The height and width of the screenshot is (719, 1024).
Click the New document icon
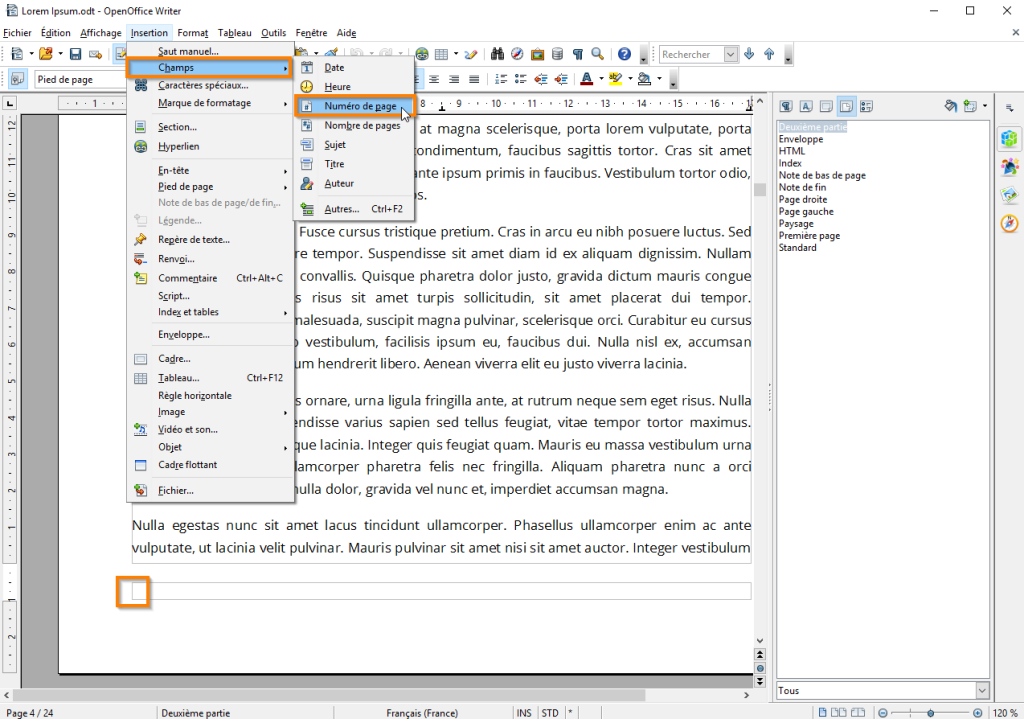click(17, 54)
